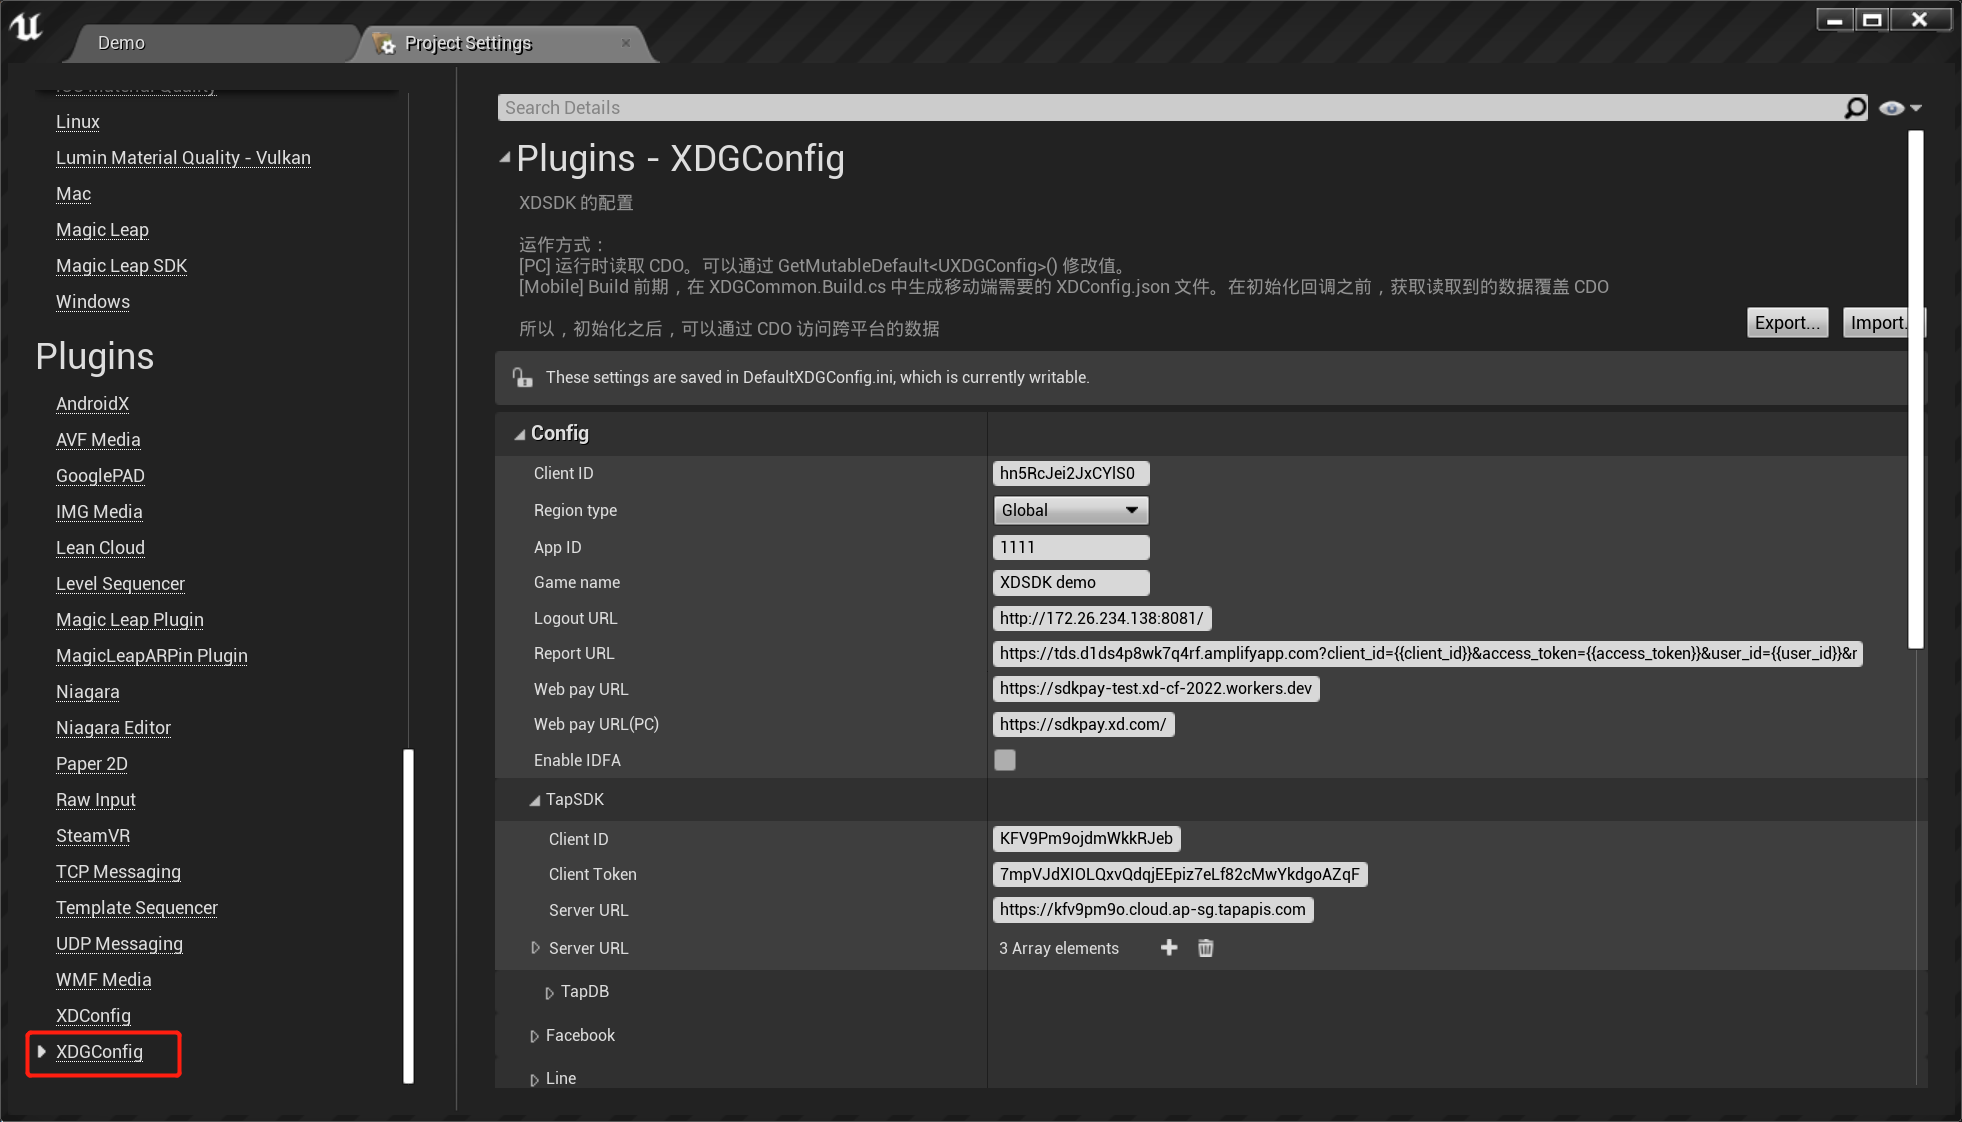Click the Project Settings tab gear icon
This screenshot has height=1122, width=1962.
click(384, 43)
